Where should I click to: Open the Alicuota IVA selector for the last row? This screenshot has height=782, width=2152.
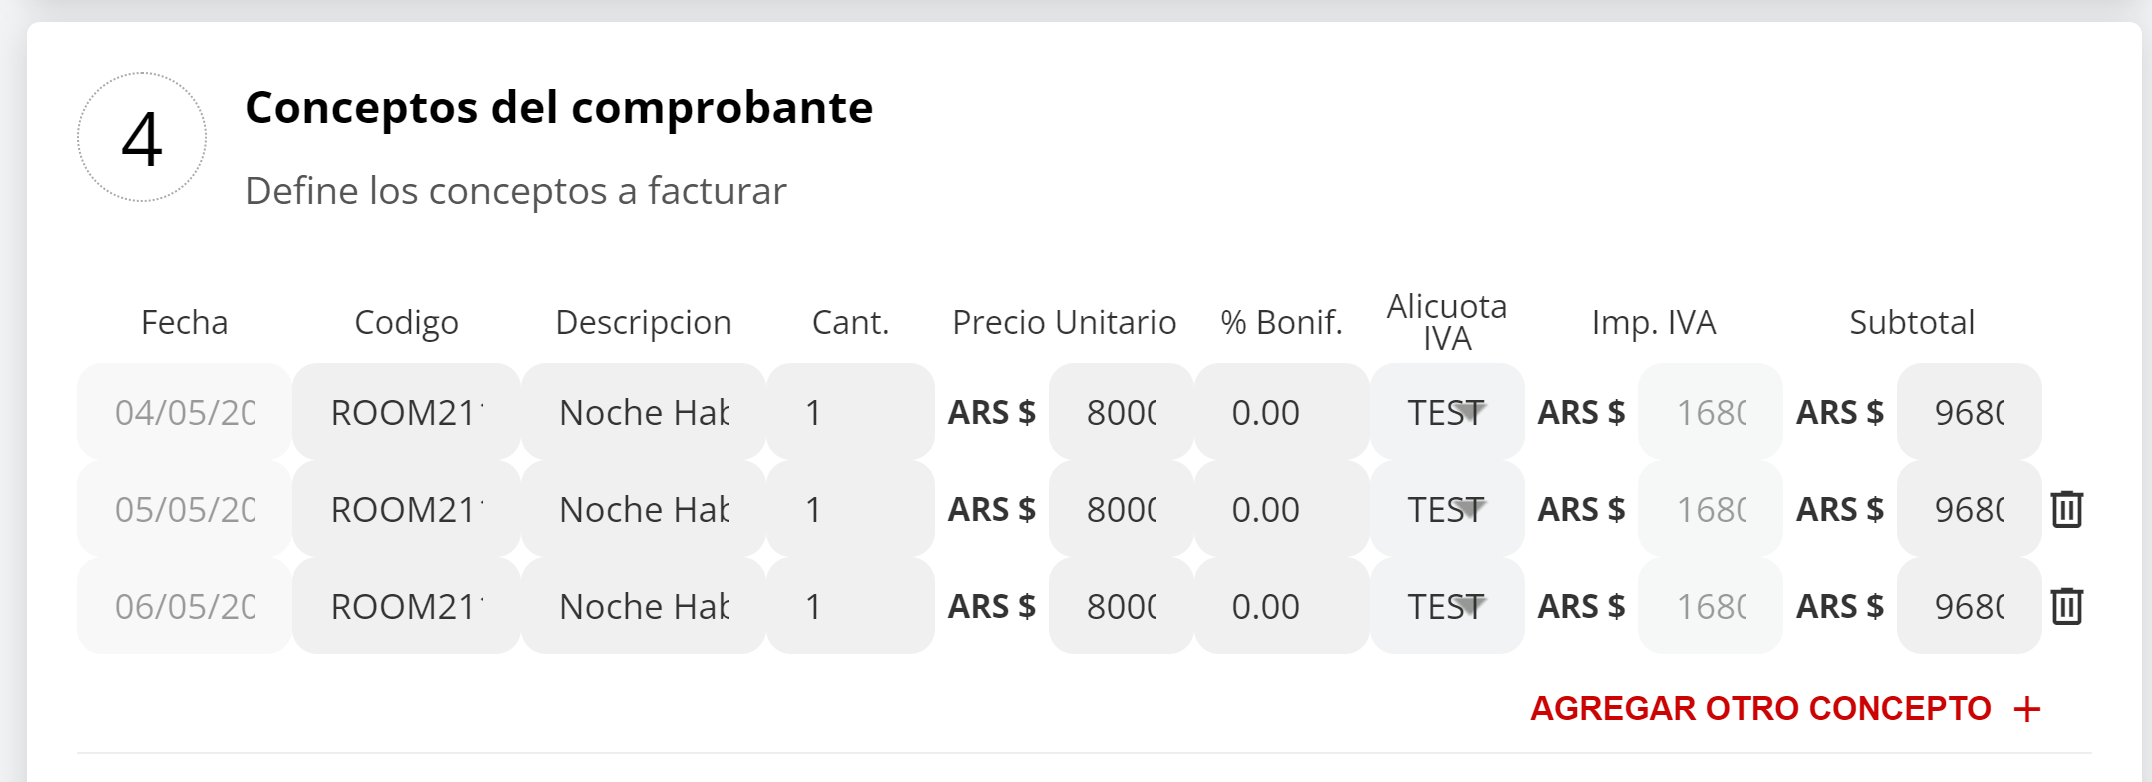(1447, 605)
